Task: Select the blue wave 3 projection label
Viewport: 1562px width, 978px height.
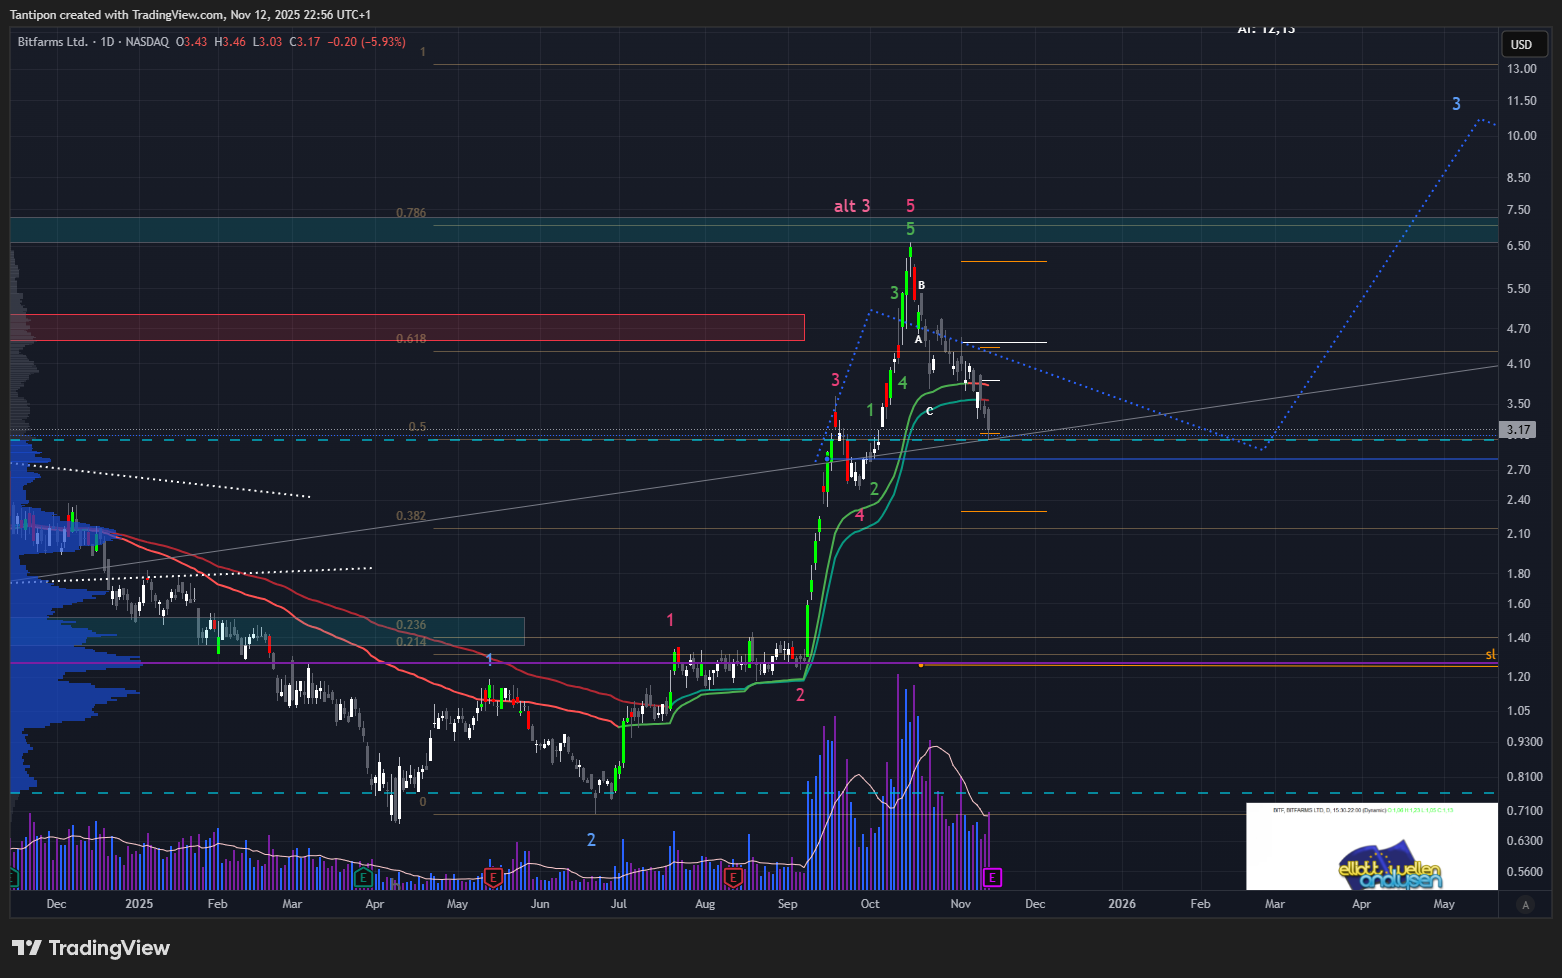Action: [x=1456, y=104]
